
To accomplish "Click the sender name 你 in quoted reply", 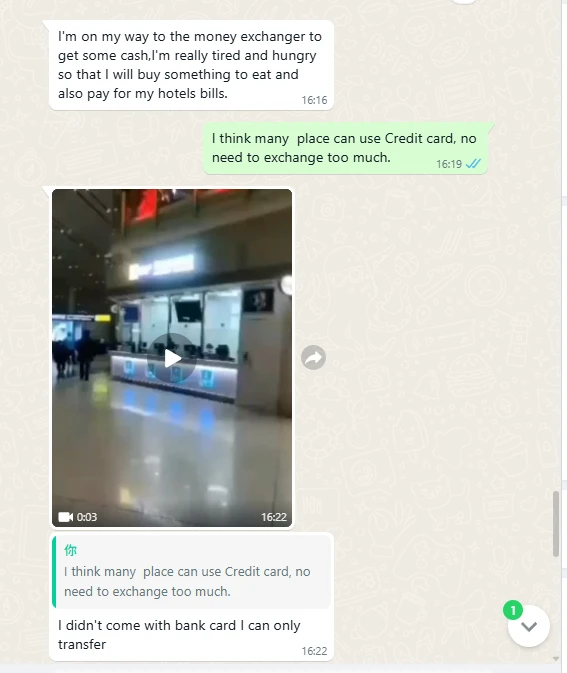I will tap(70, 550).
